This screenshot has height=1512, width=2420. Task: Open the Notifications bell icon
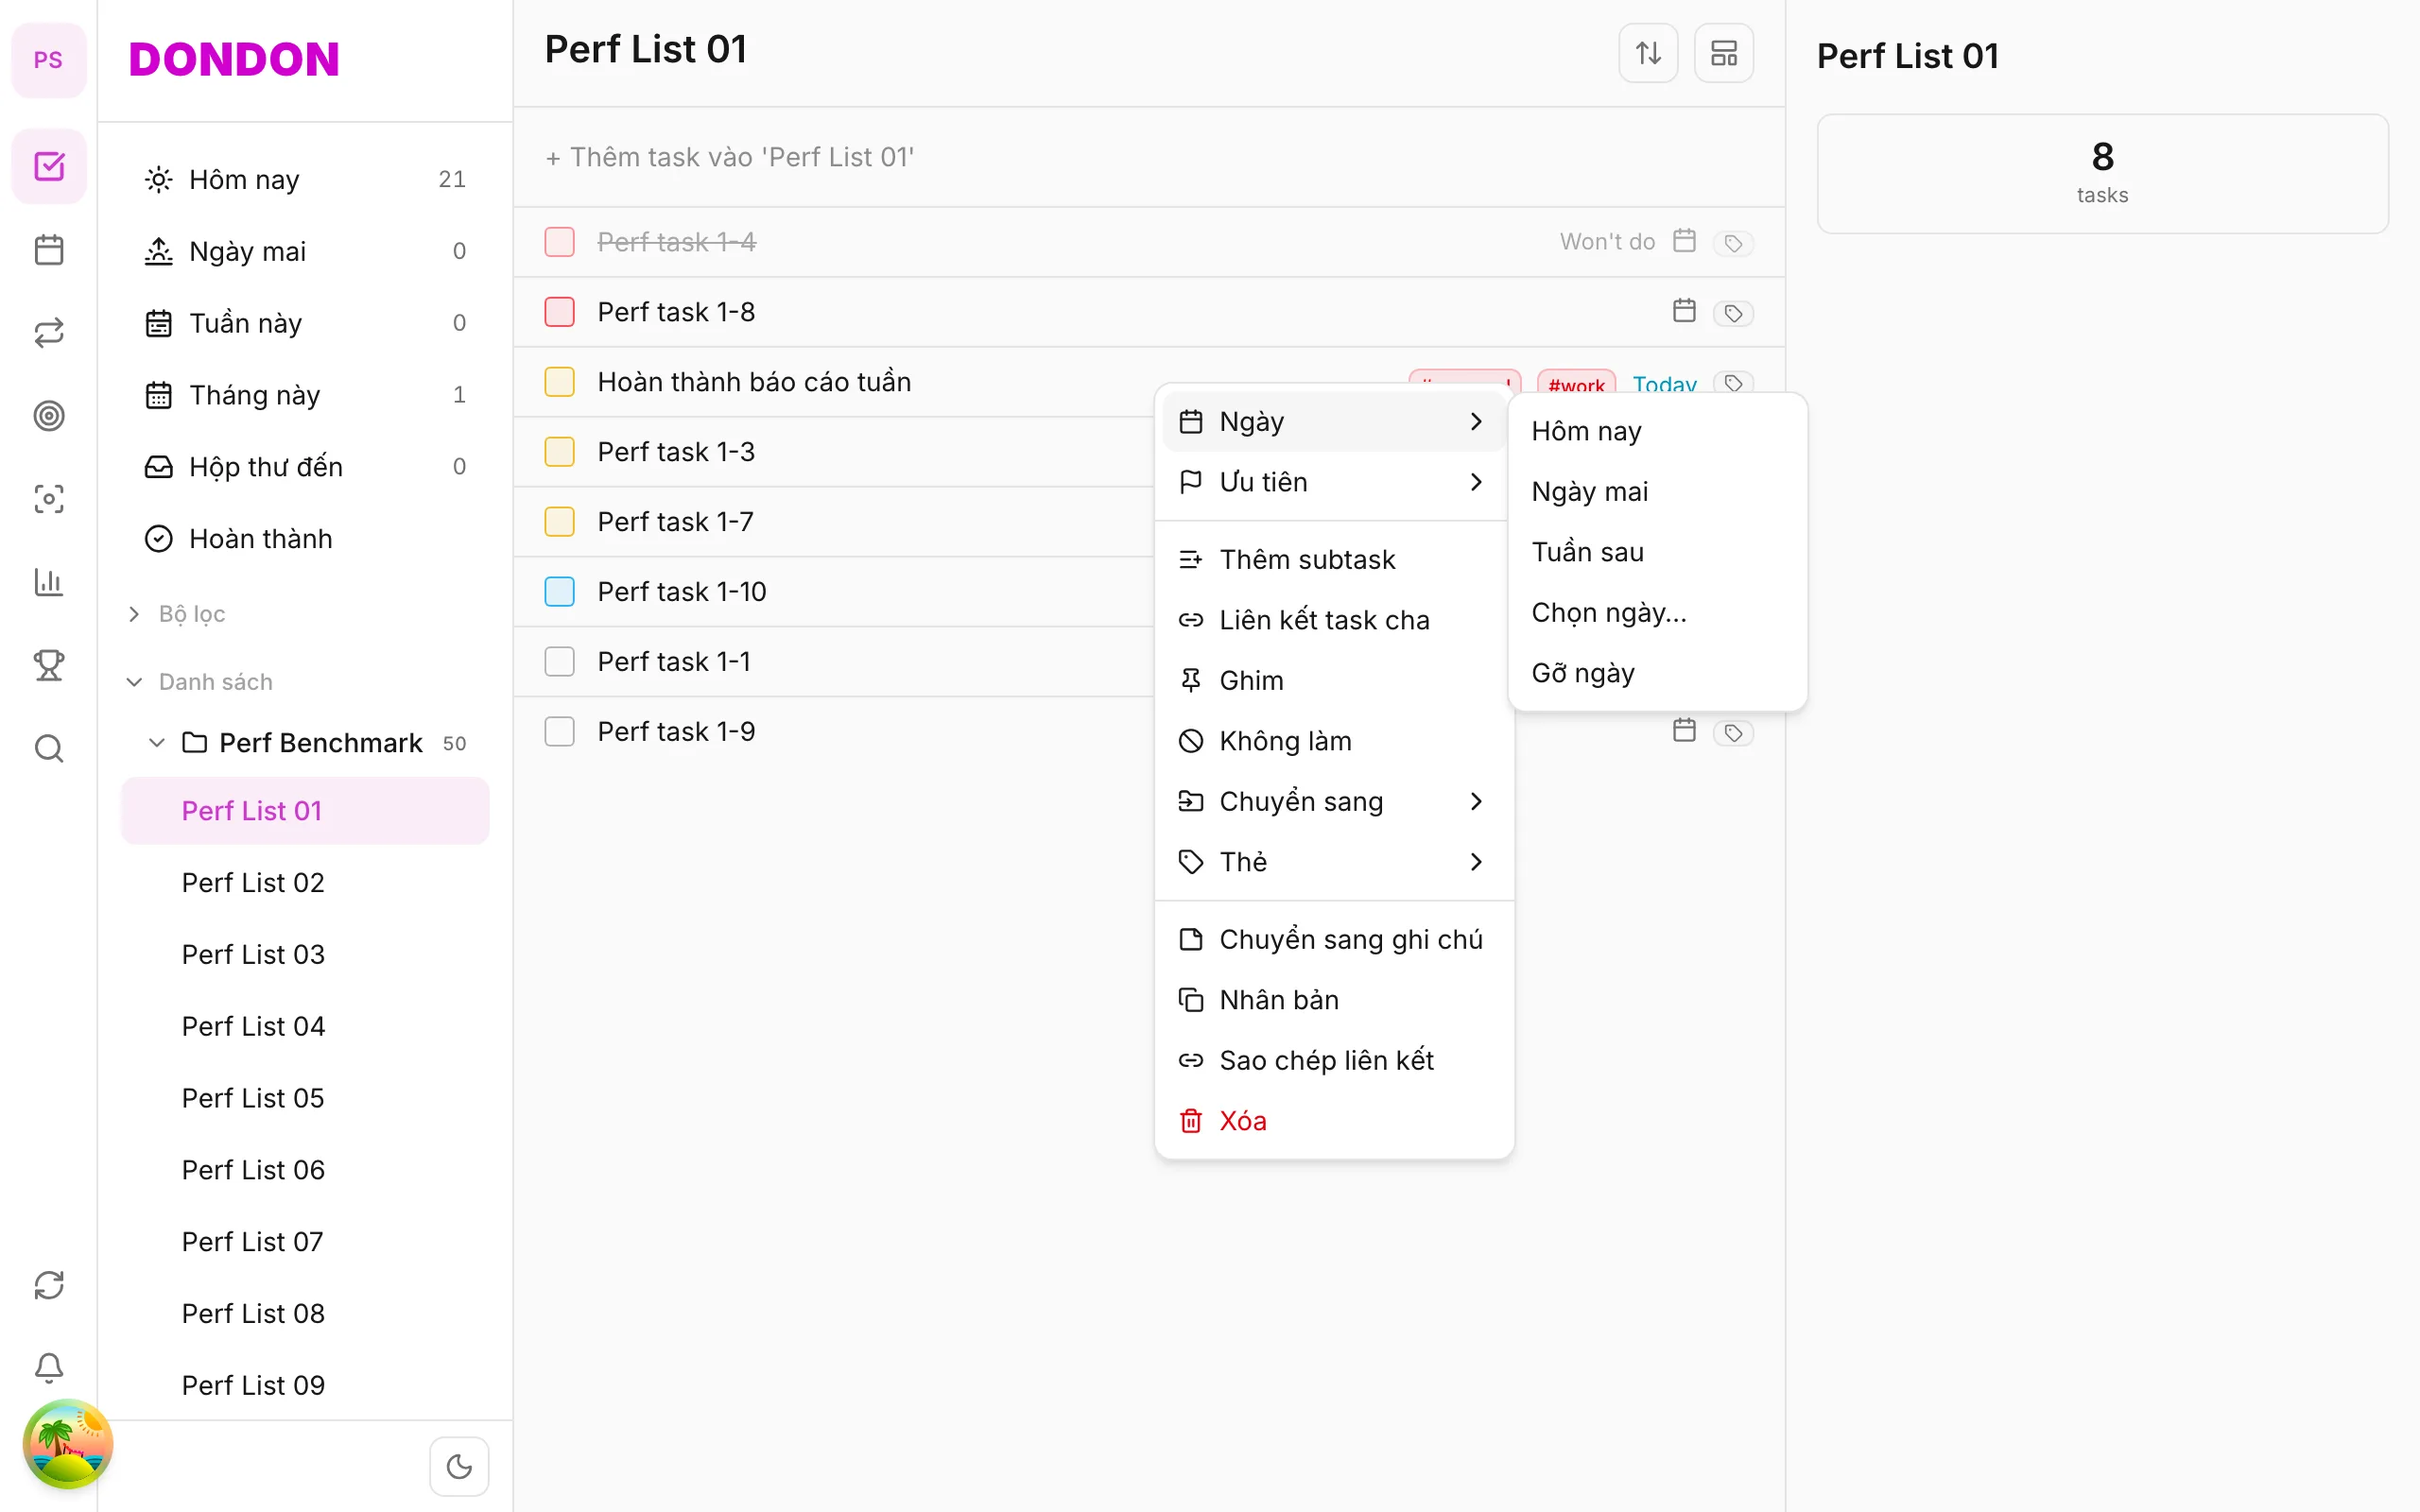pos(48,1368)
